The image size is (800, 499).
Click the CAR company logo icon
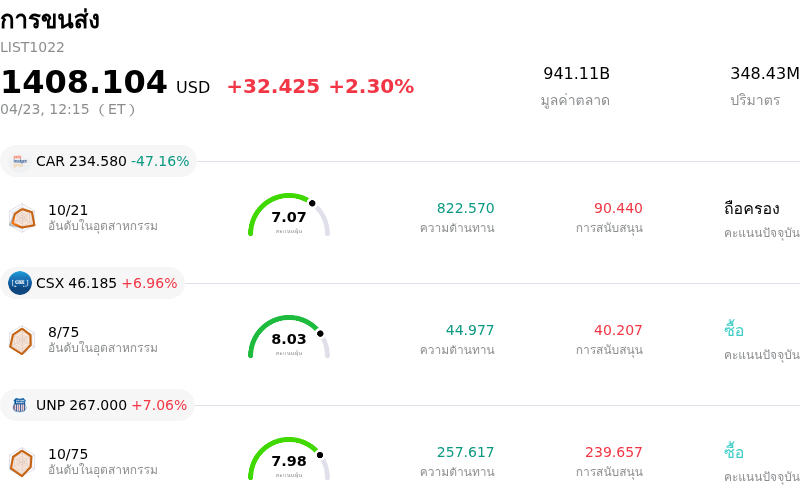20,161
